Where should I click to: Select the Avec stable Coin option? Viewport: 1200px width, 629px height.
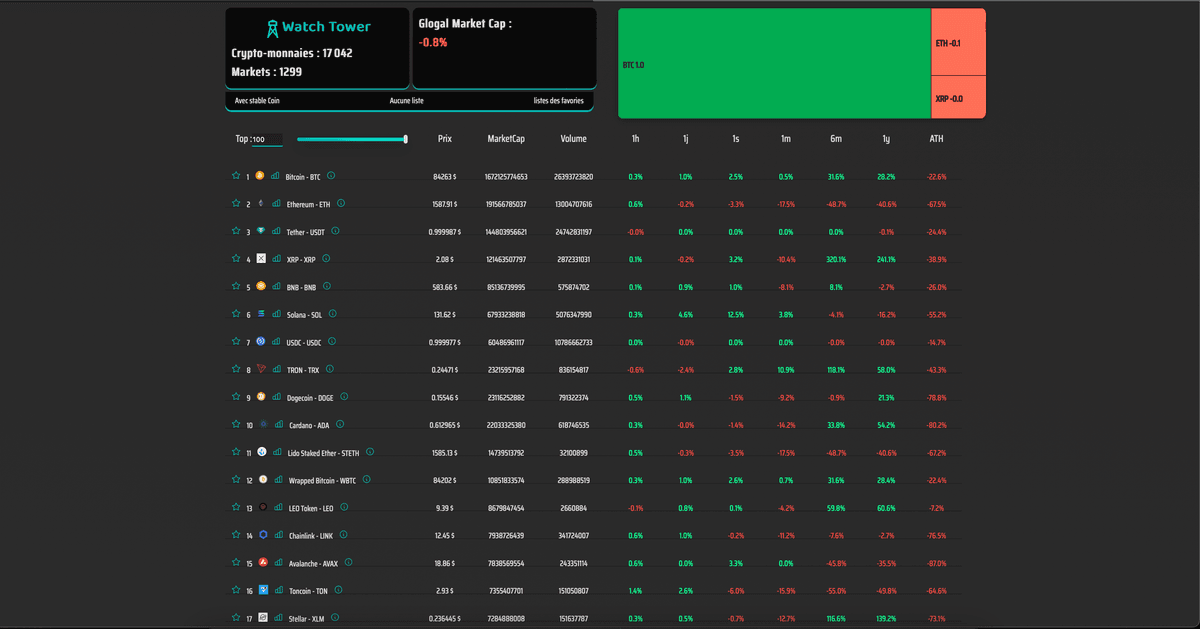click(257, 101)
